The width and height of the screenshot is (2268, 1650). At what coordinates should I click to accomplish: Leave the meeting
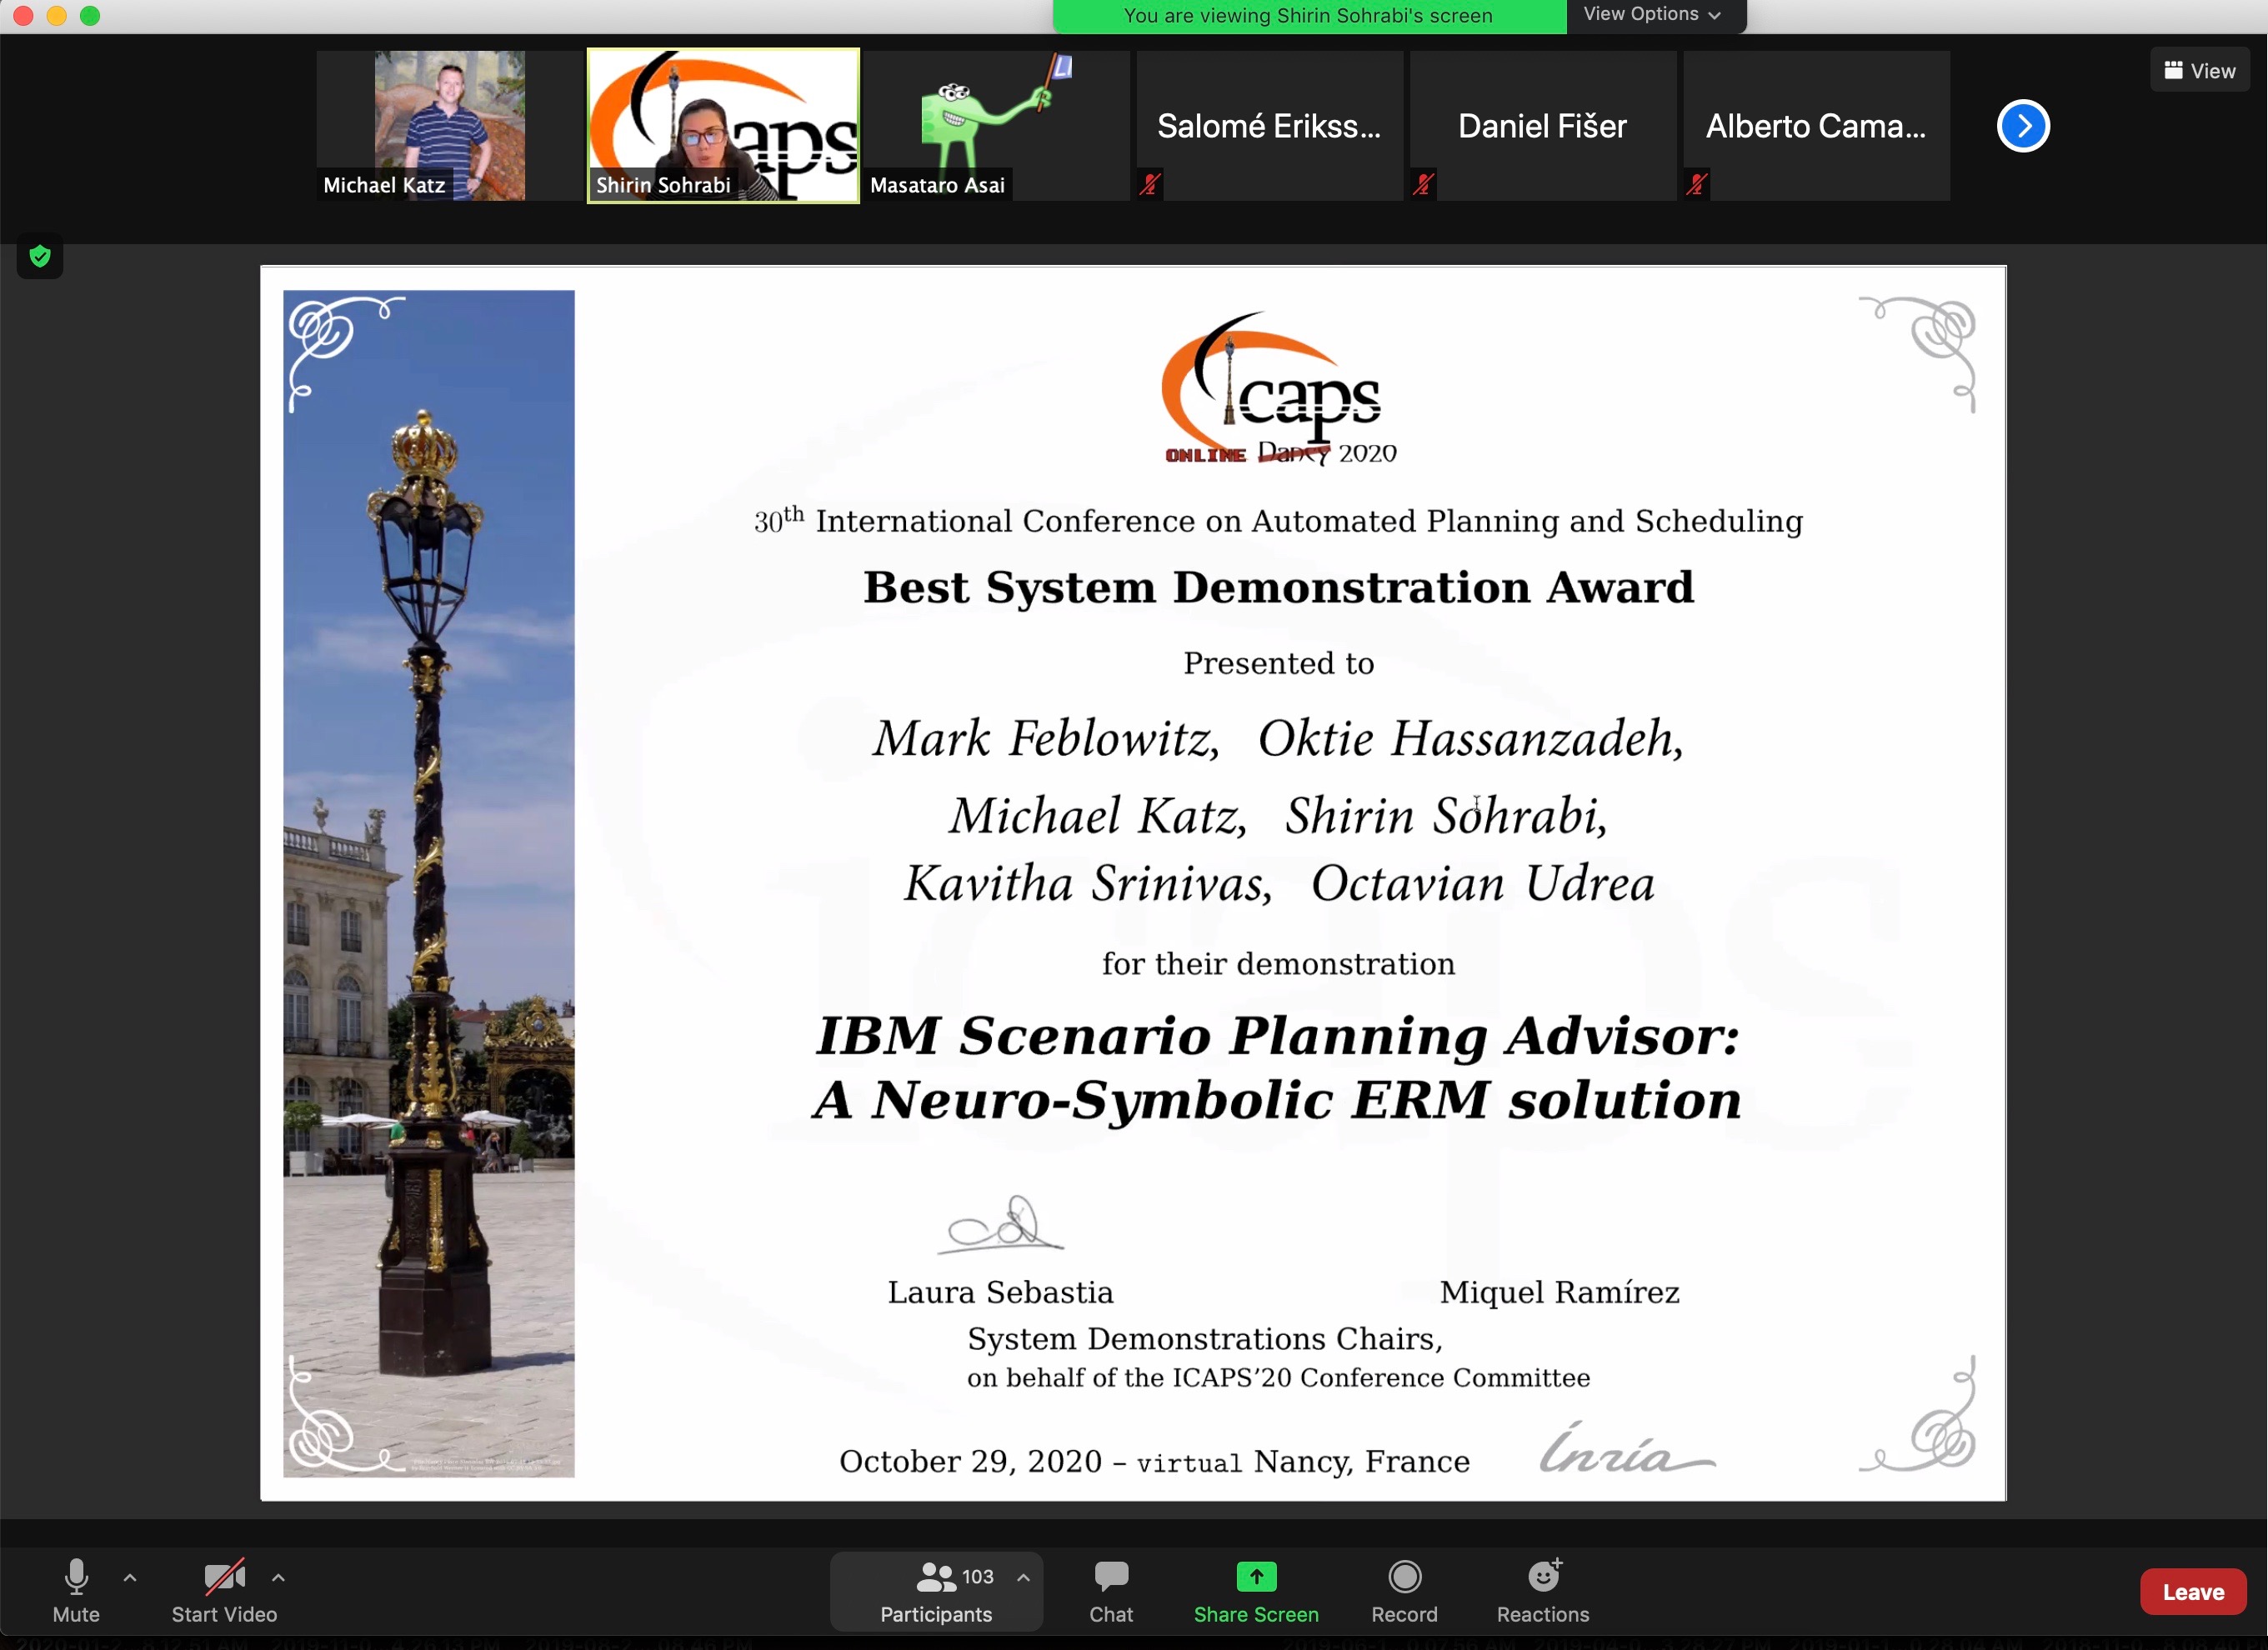[x=2192, y=1591]
